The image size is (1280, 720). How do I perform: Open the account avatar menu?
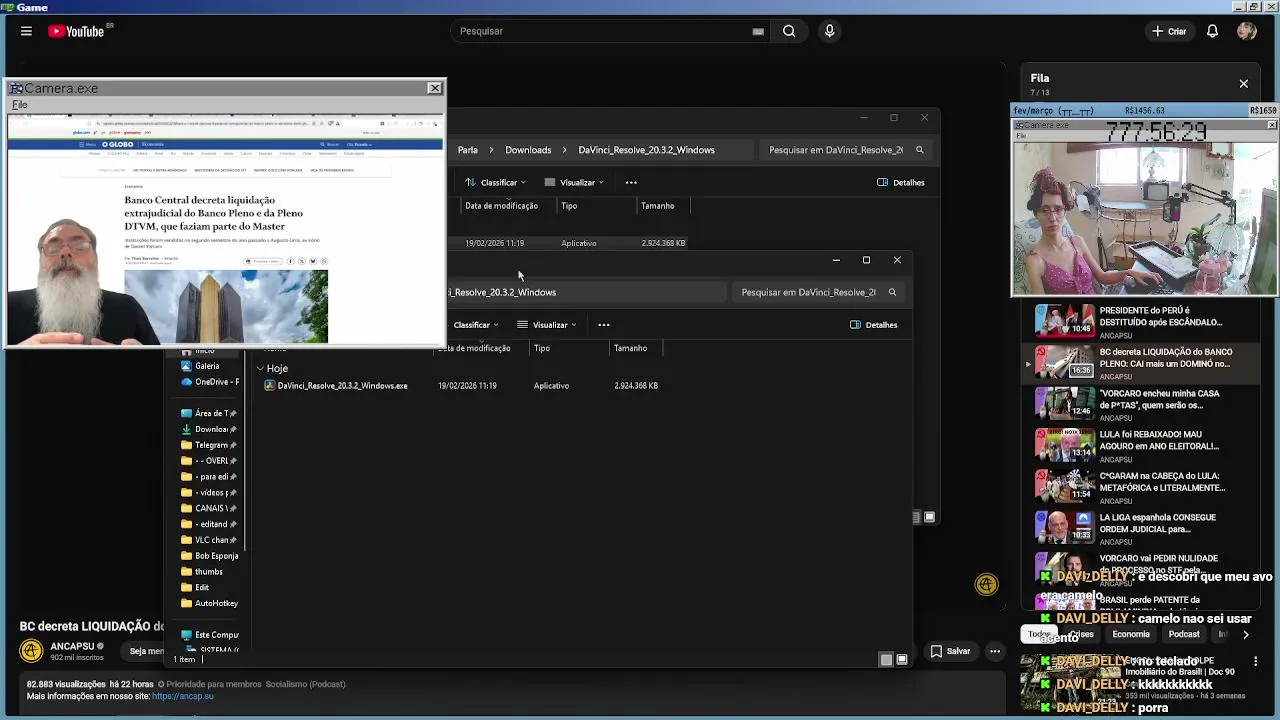tap(1246, 31)
